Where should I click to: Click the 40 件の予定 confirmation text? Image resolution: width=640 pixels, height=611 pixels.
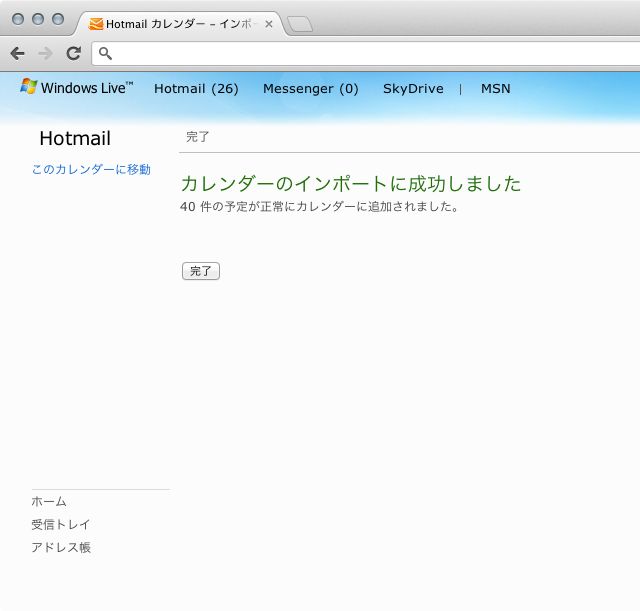(x=319, y=207)
